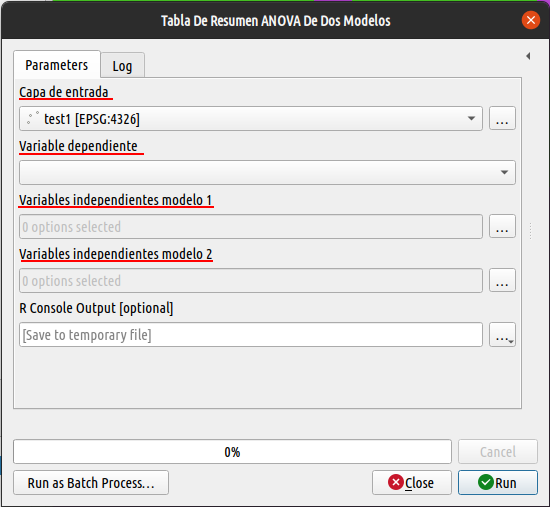The width and height of the screenshot is (550, 507).
Task: Select the test1 [EPSG:4326] combo box
Action: pyautogui.click(x=251, y=119)
